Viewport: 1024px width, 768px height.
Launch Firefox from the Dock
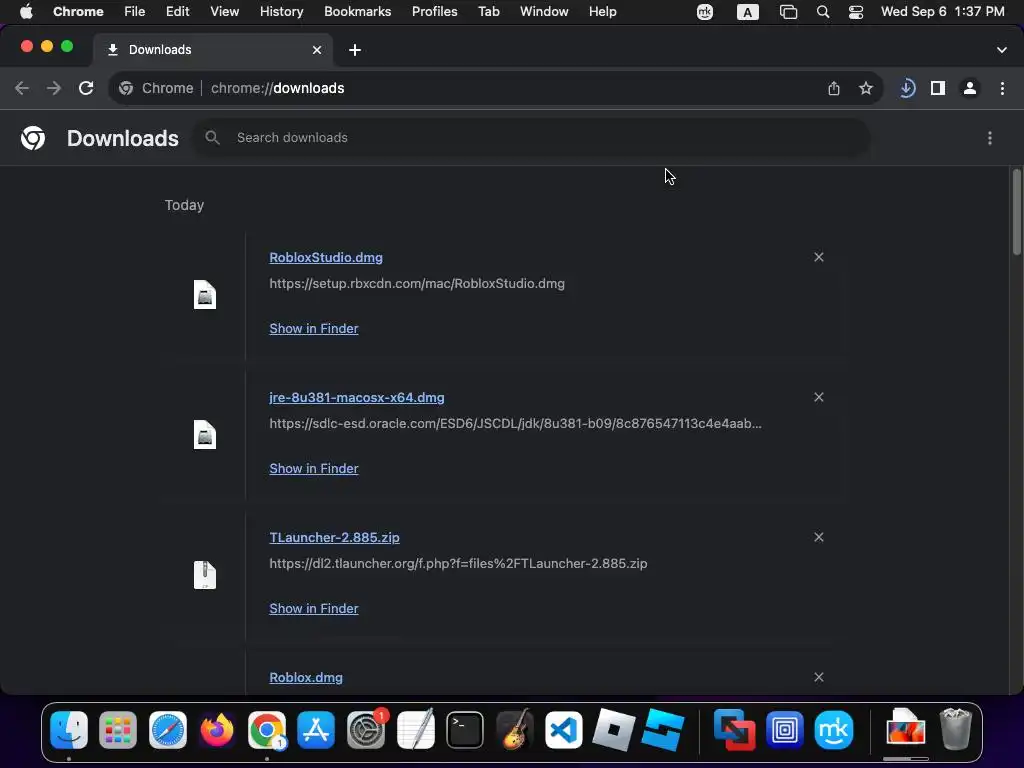217,729
